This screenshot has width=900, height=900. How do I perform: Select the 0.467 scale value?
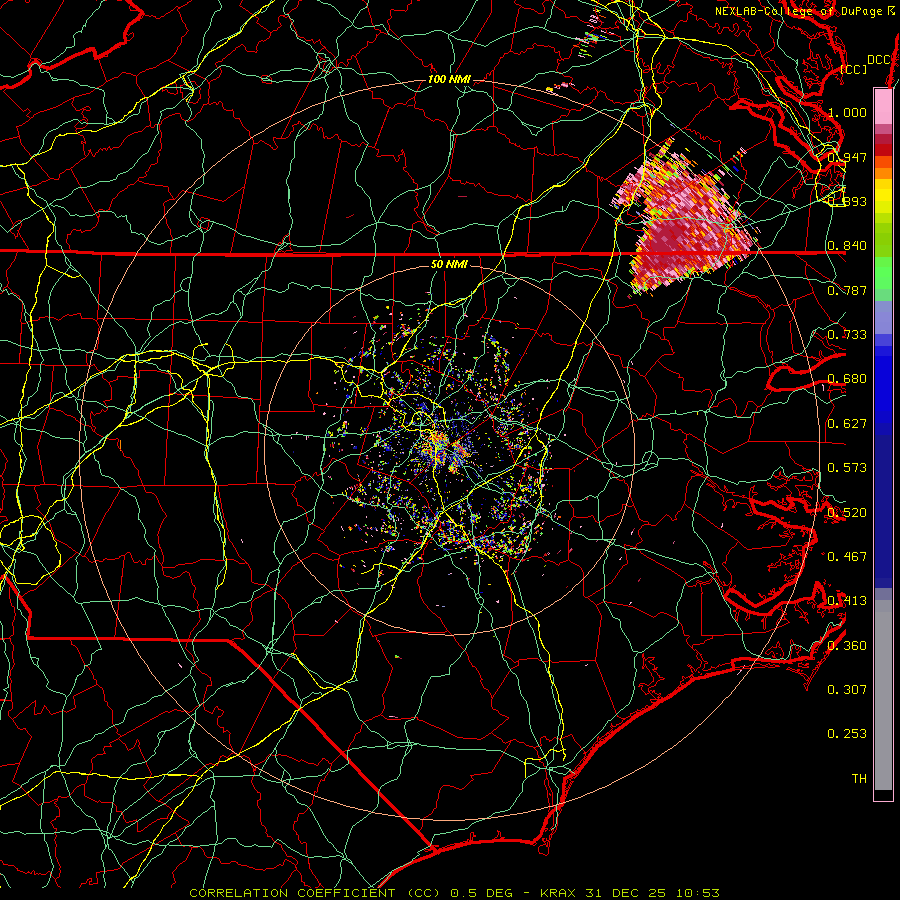[847, 557]
